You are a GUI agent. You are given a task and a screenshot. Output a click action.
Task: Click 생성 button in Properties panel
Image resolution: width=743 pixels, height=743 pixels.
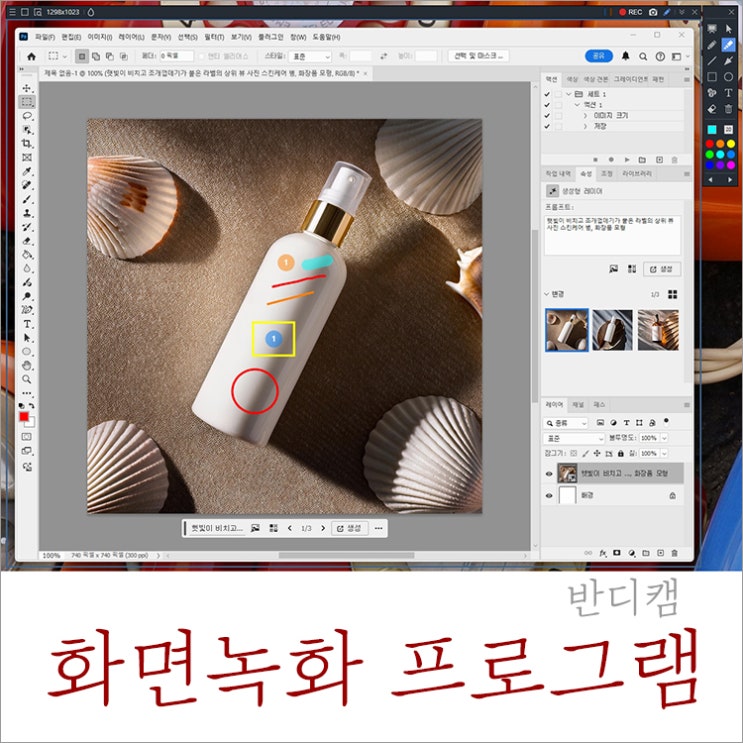[662, 269]
